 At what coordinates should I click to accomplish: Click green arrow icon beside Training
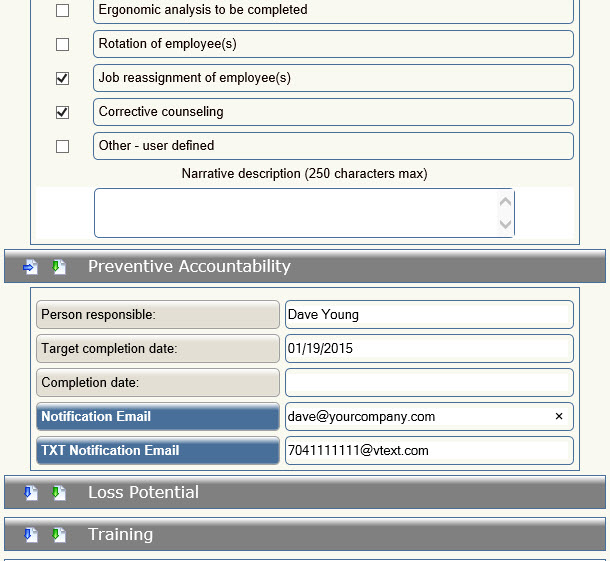[59, 535]
